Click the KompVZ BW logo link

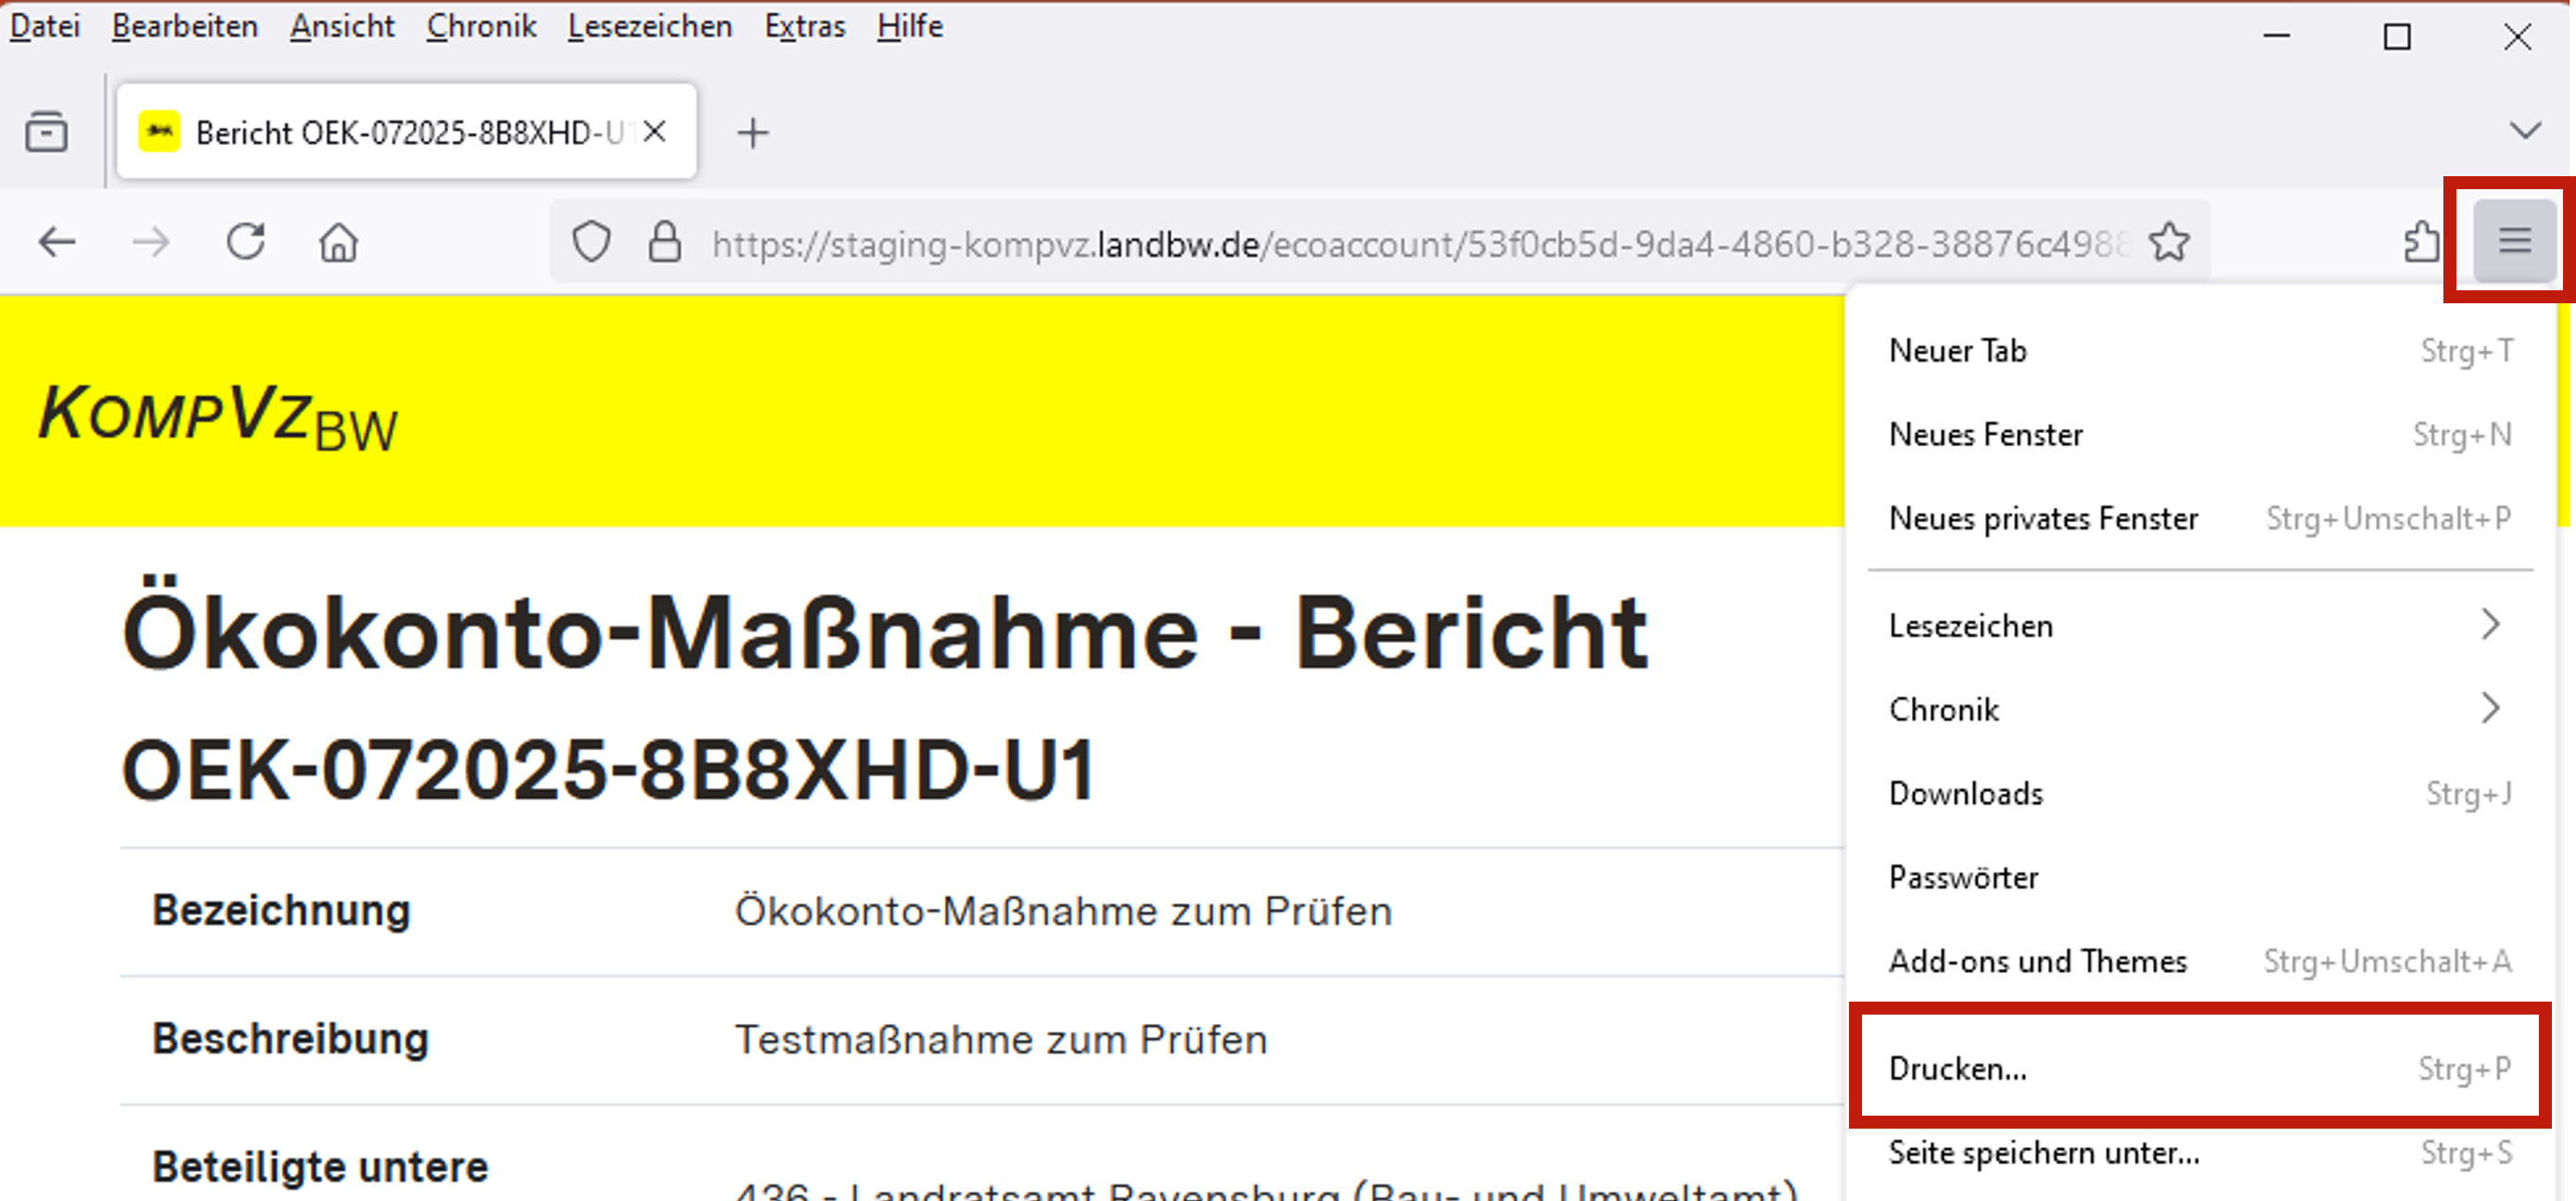click(x=218, y=416)
